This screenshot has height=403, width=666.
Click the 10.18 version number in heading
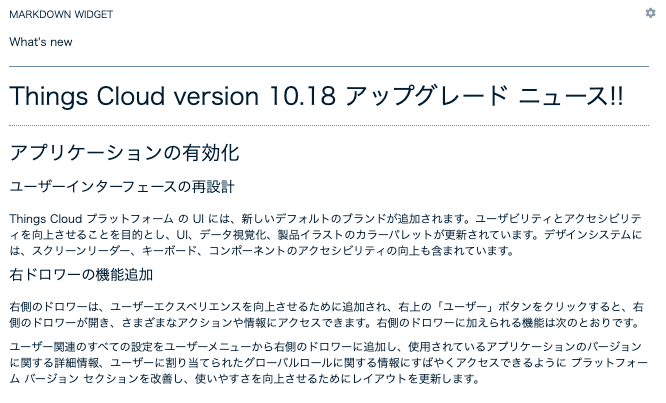pyautogui.click(x=302, y=96)
